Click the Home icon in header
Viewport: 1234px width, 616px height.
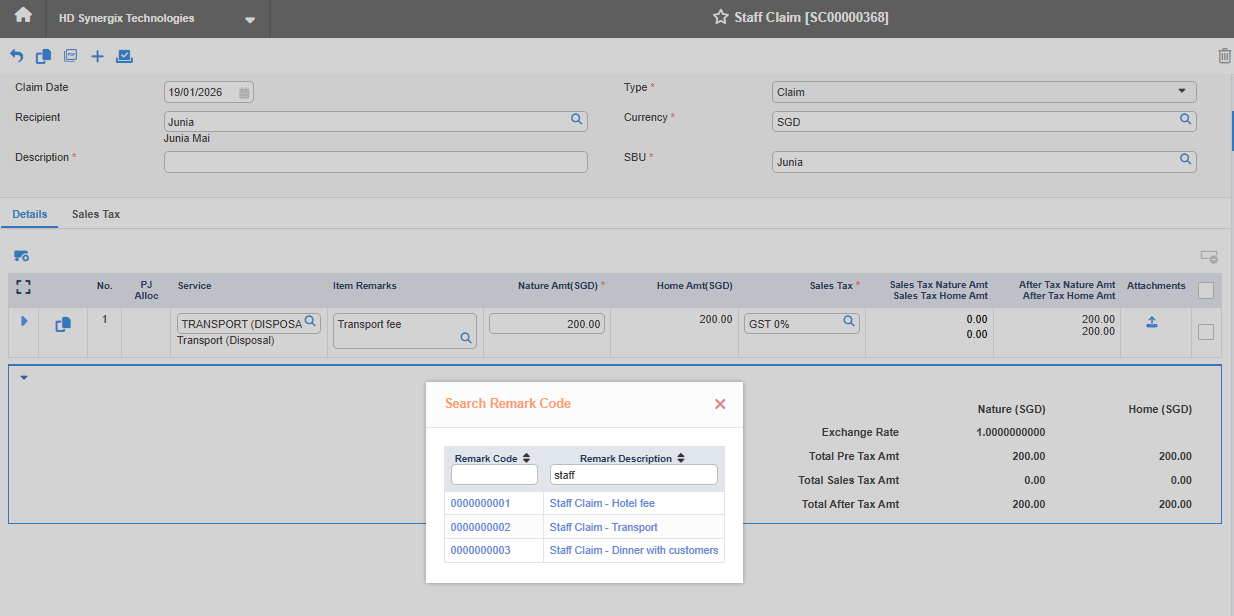click(x=23, y=17)
